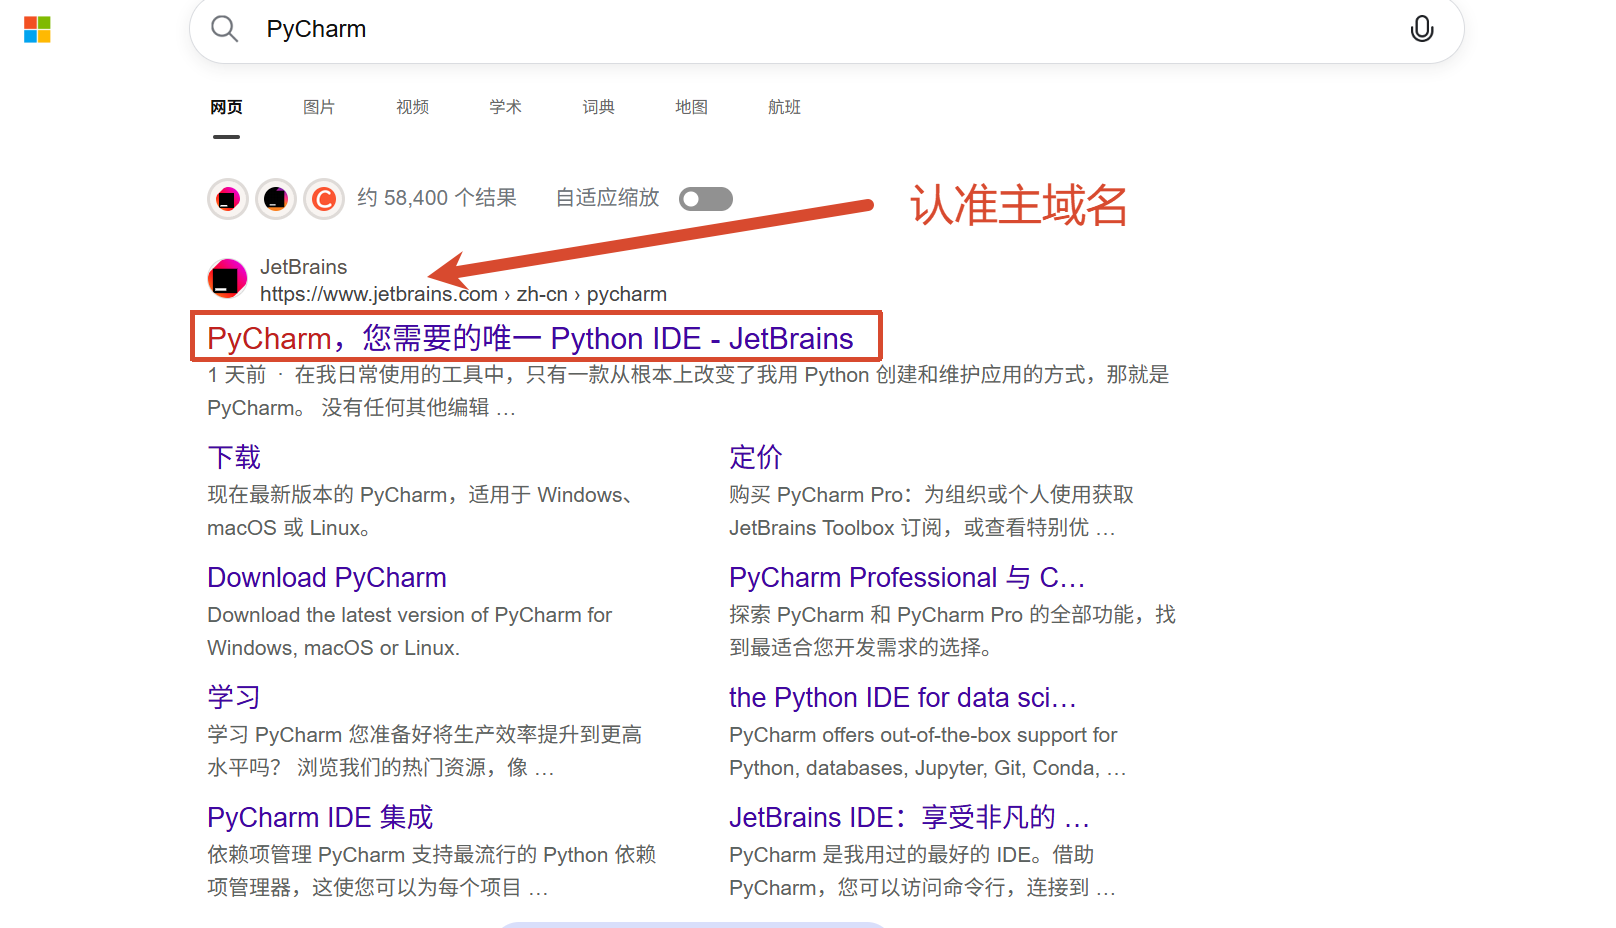Open the 图片 tab

click(319, 107)
